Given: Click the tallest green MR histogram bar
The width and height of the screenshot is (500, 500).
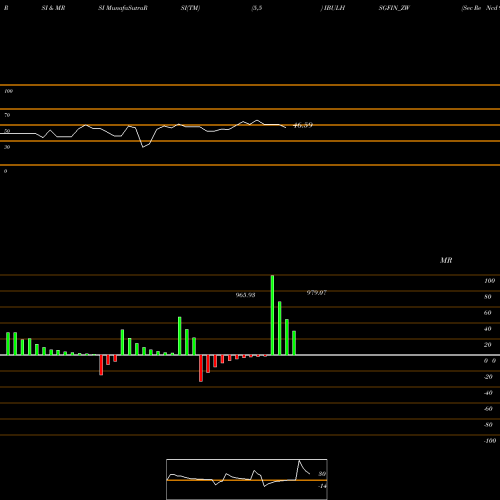Looking at the screenshot, I should tap(272, 315).
